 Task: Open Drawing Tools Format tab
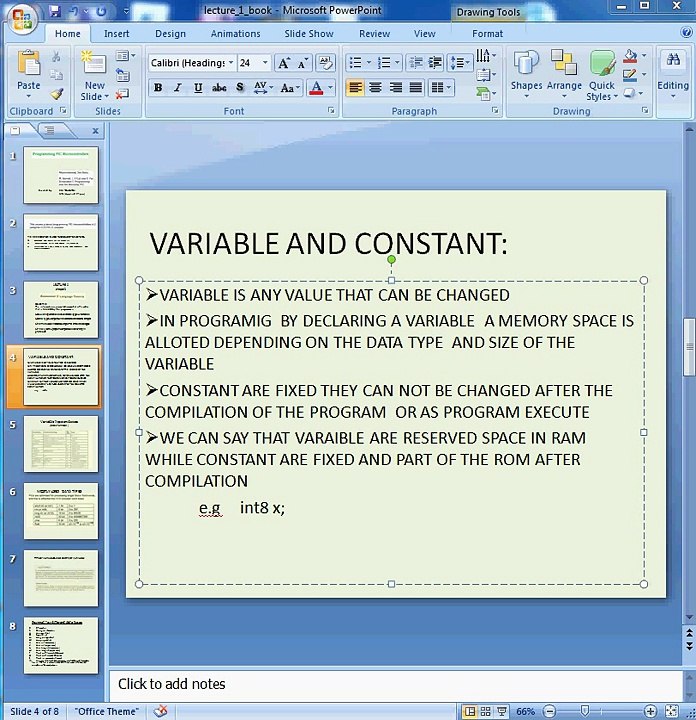(x=487, y=34)
